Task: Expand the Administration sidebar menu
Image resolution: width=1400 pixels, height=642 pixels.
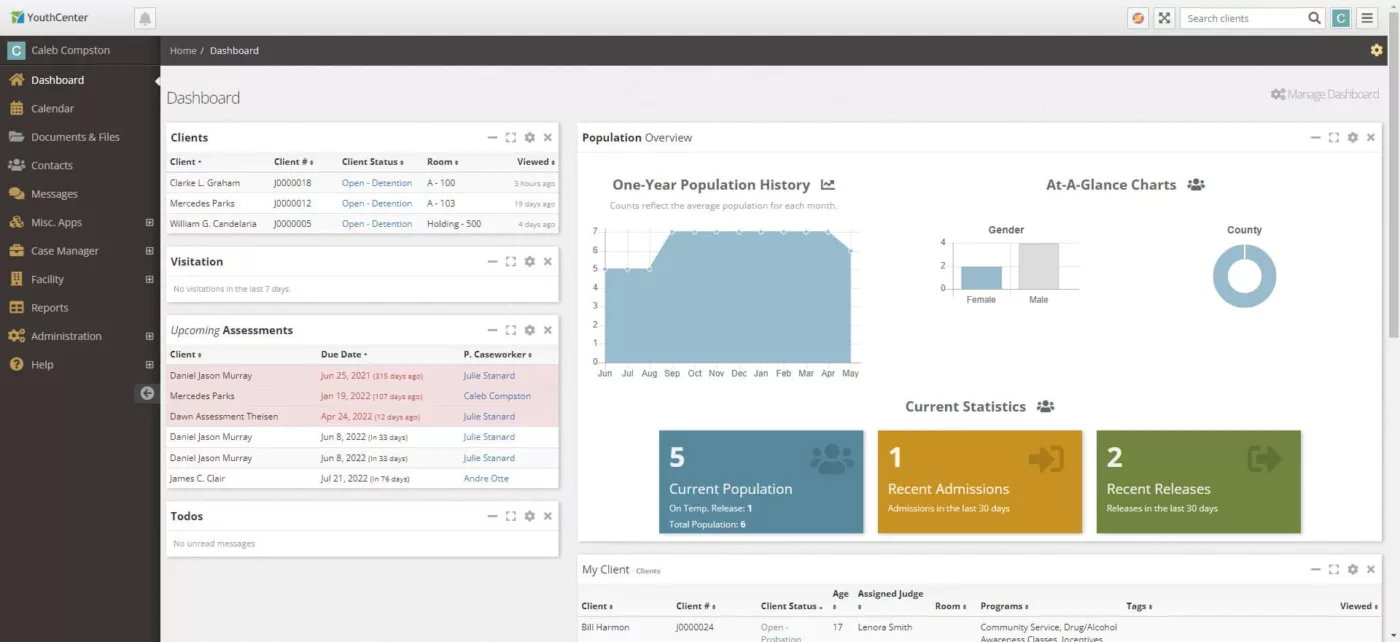Action: (x=149, y=336)
